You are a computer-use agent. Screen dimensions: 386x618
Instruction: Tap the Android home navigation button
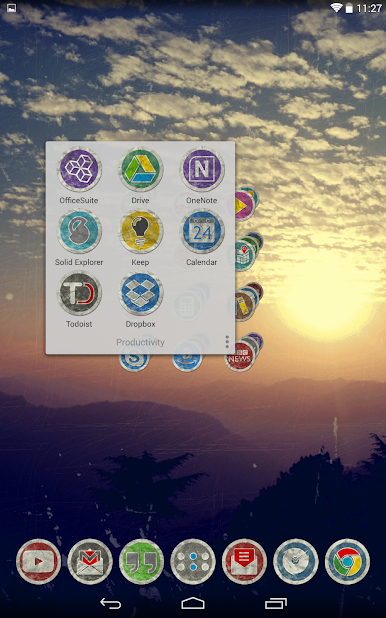click(x=193, y=603)
